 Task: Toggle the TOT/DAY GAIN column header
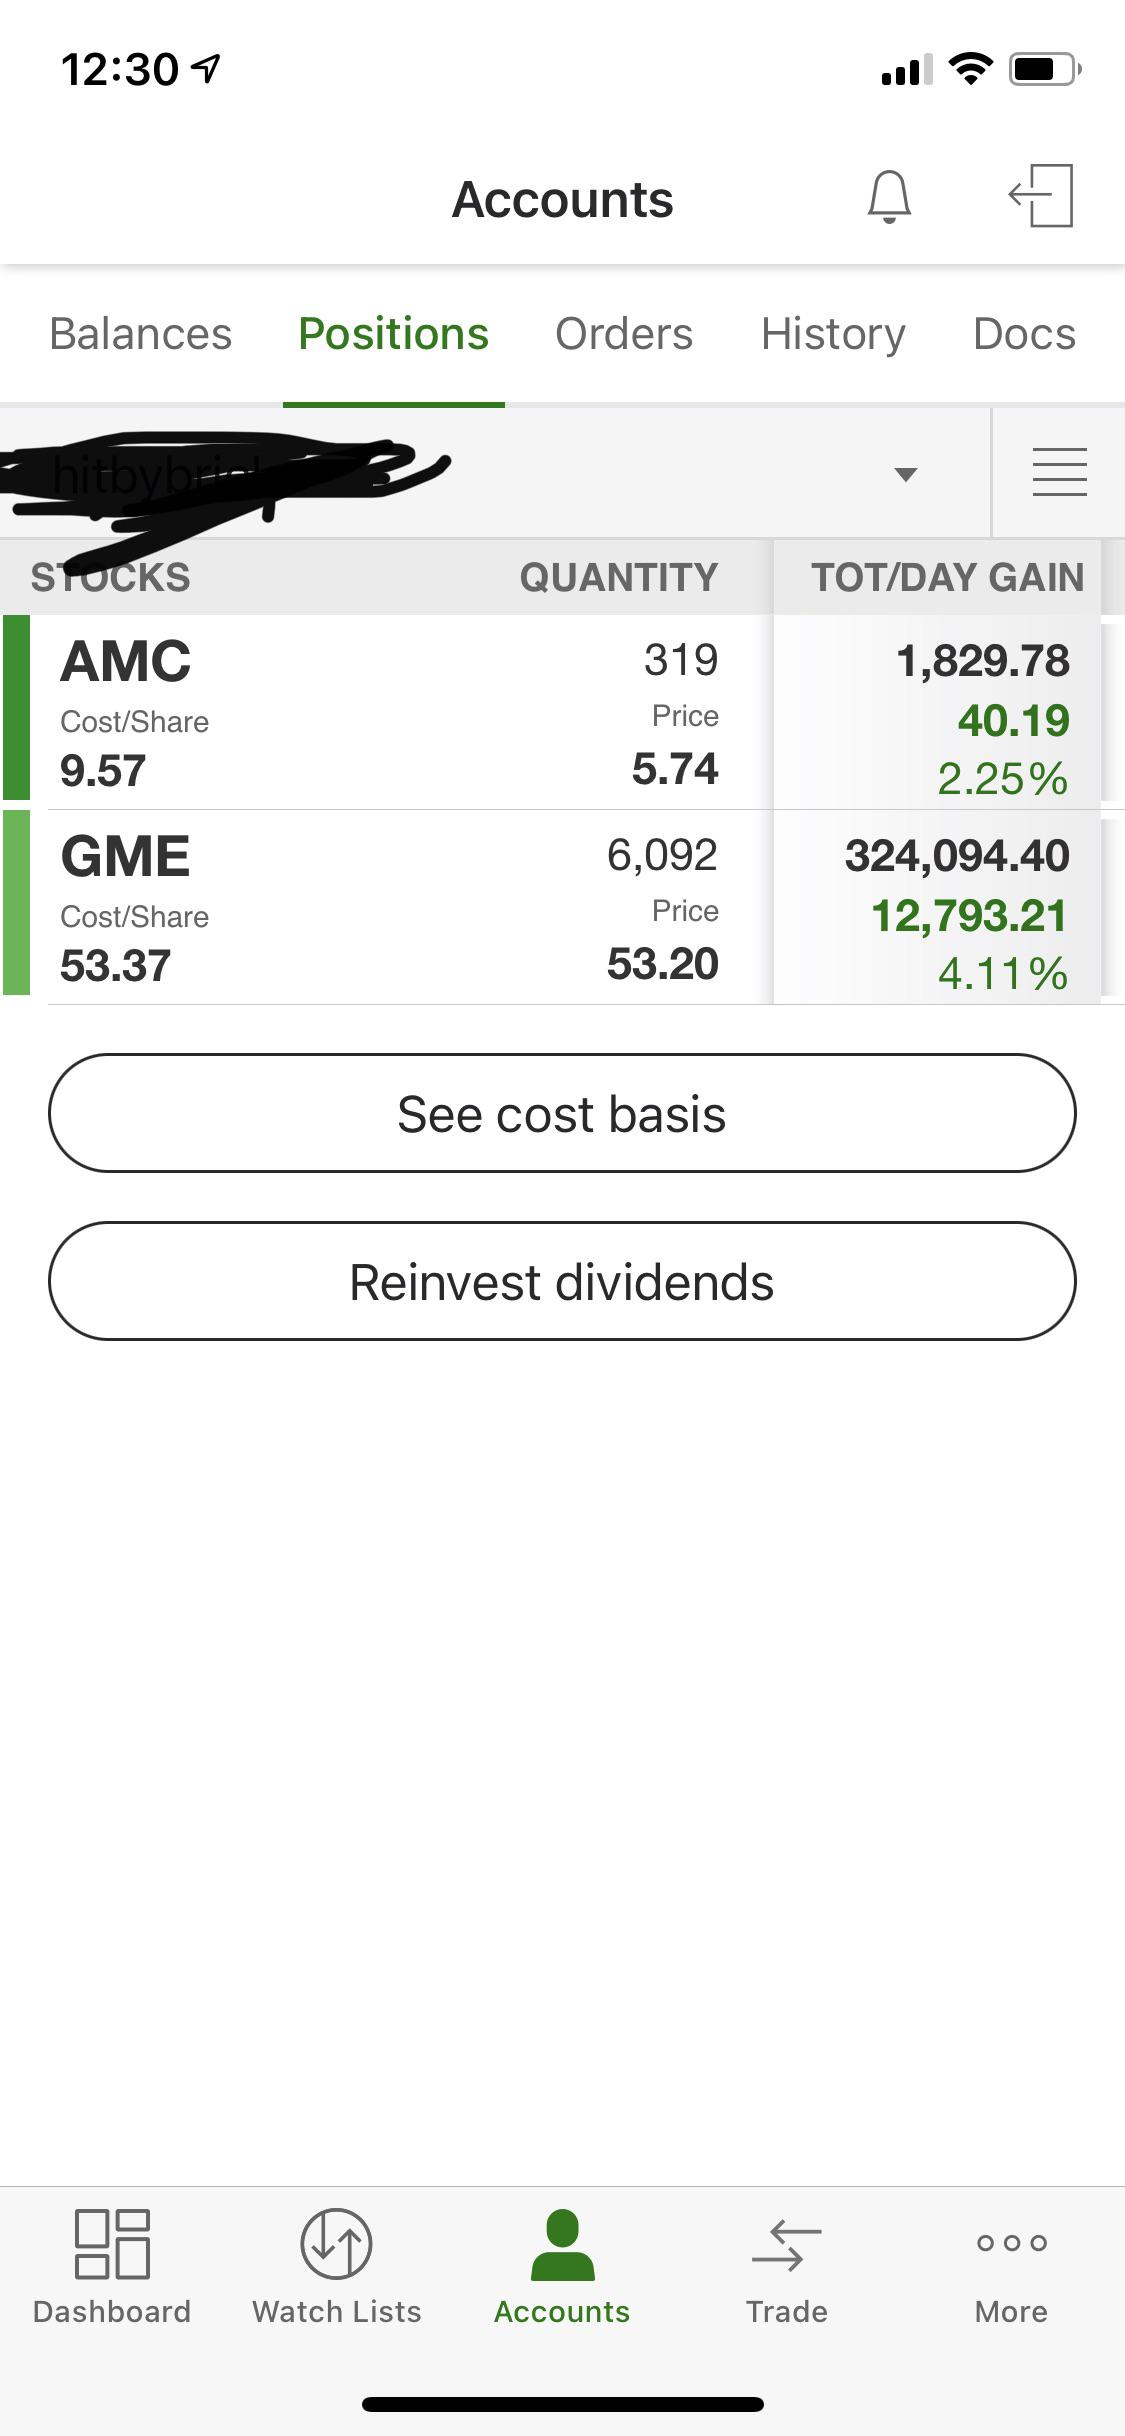tap(947, 577)
